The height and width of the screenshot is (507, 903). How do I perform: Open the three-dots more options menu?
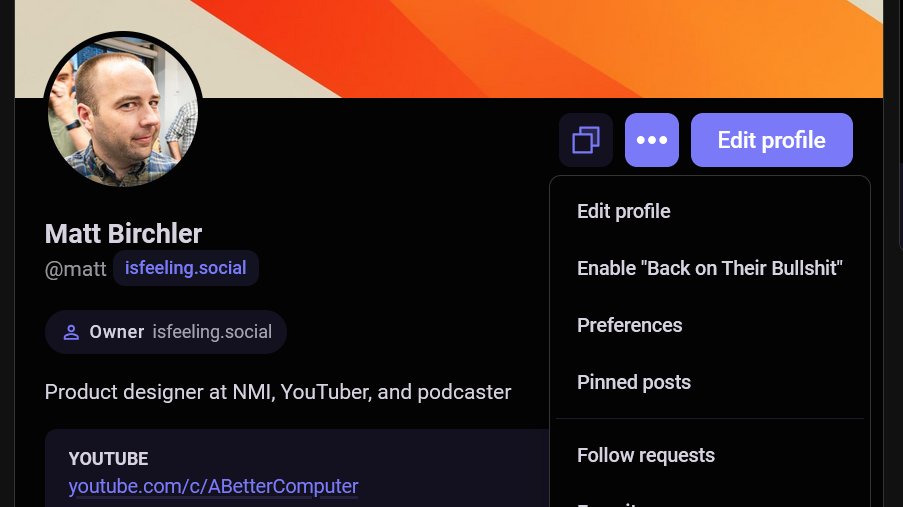coord(652,140)
